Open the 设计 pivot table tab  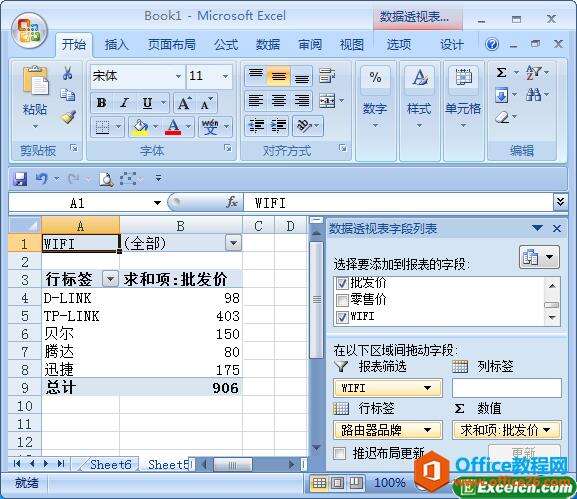coord(452,45)
